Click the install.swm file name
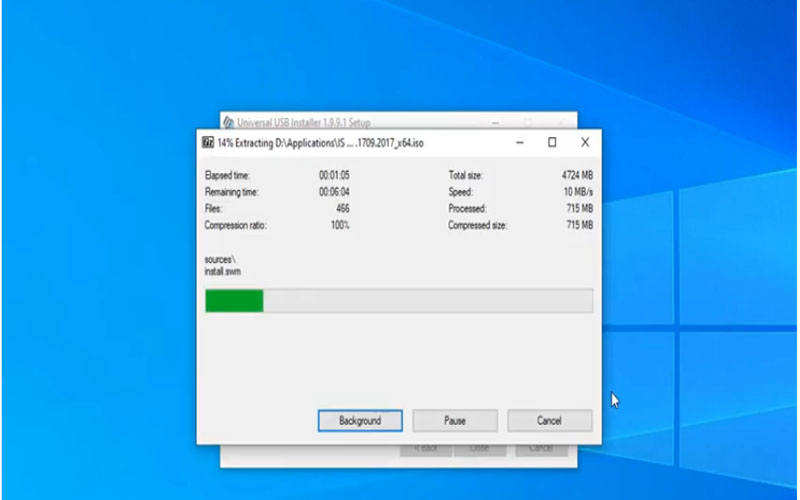The height and width of the screenshot is (500, 800). pos(222,271)
